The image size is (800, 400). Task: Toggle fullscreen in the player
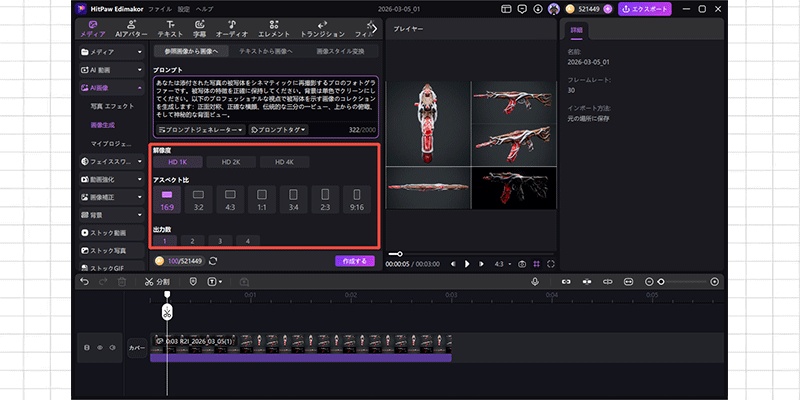[551, 264]
